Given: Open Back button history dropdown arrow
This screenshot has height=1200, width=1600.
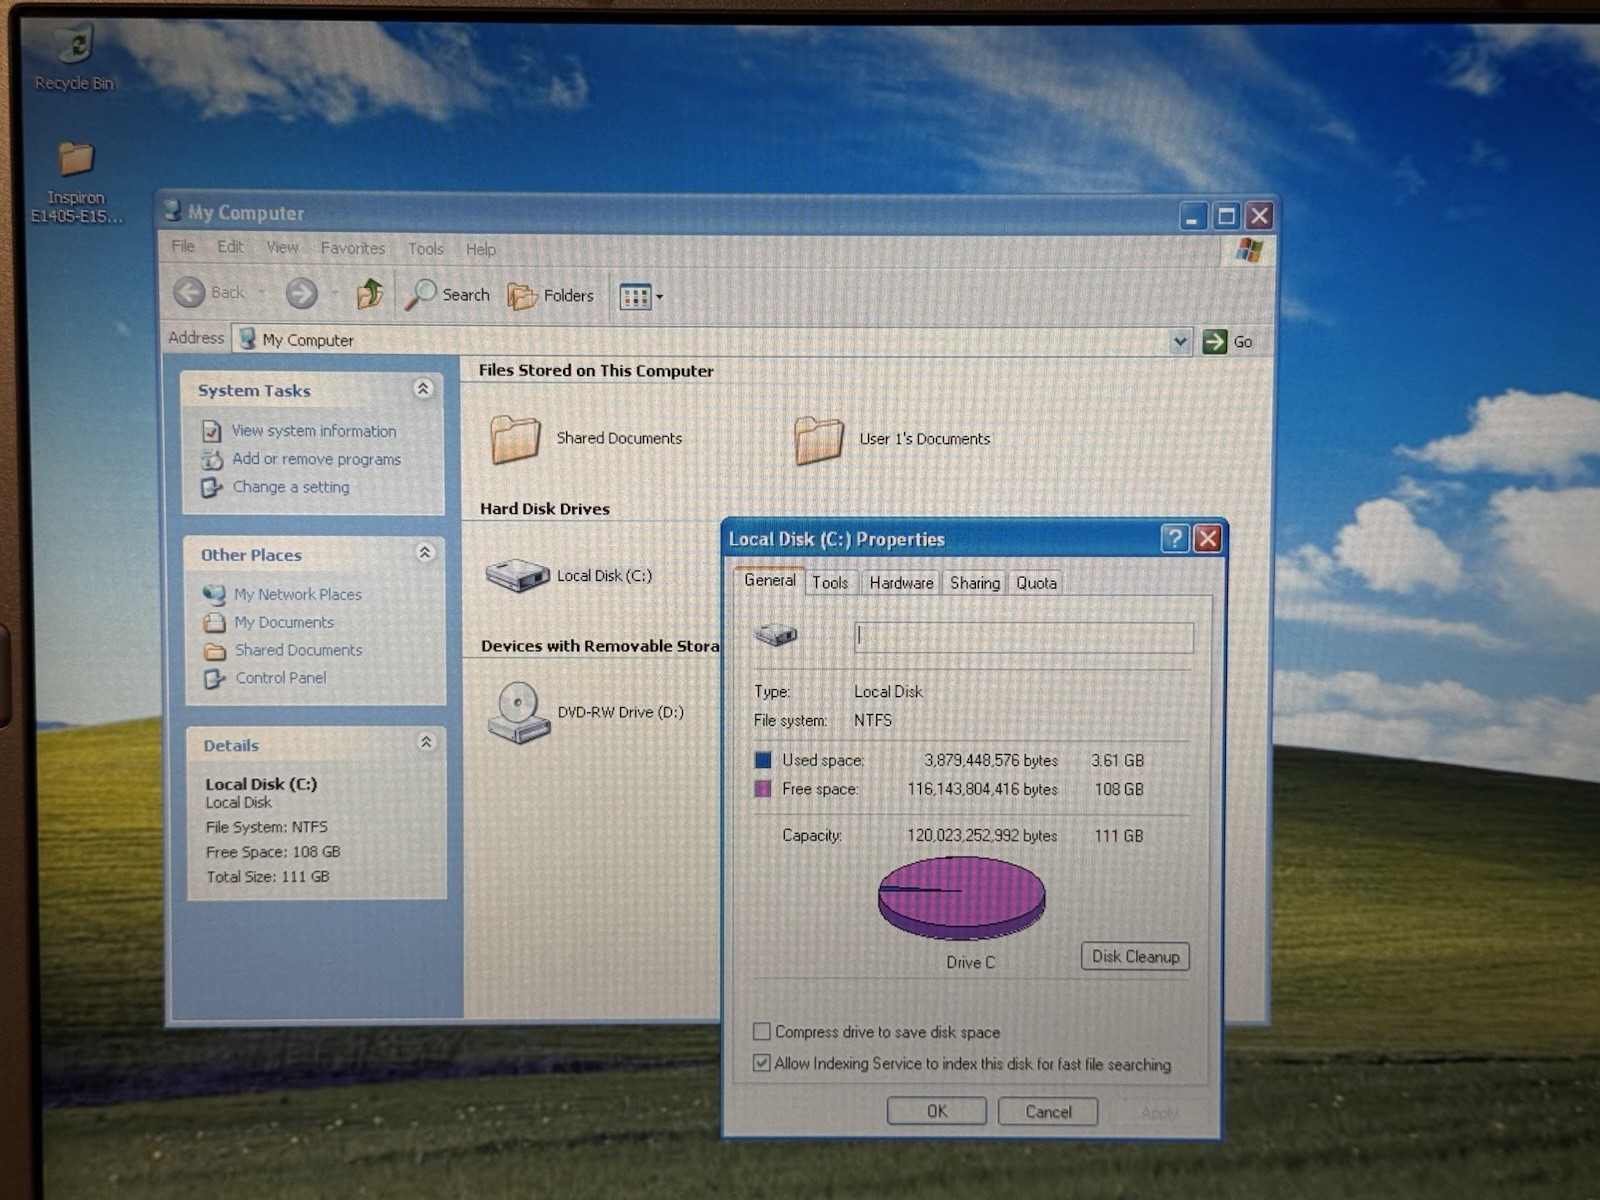Looking at the screenshot, I should [262, 293].
